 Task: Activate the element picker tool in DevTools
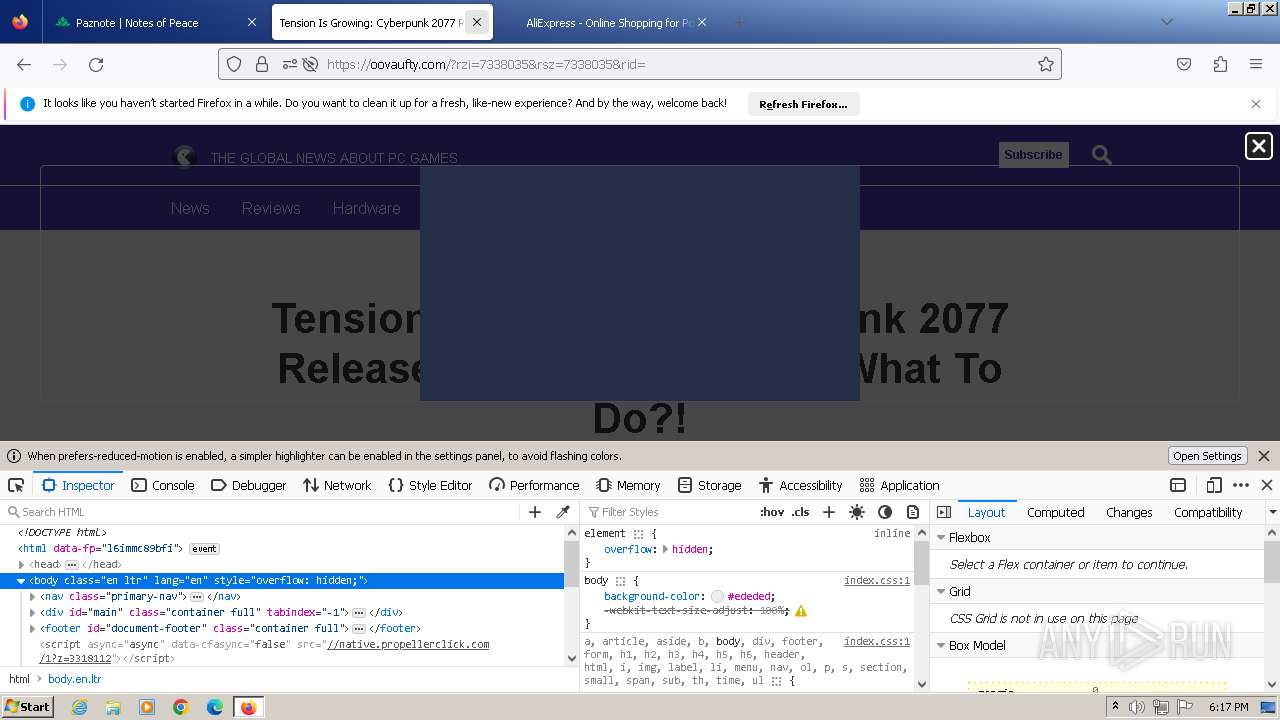click(16, 485)
